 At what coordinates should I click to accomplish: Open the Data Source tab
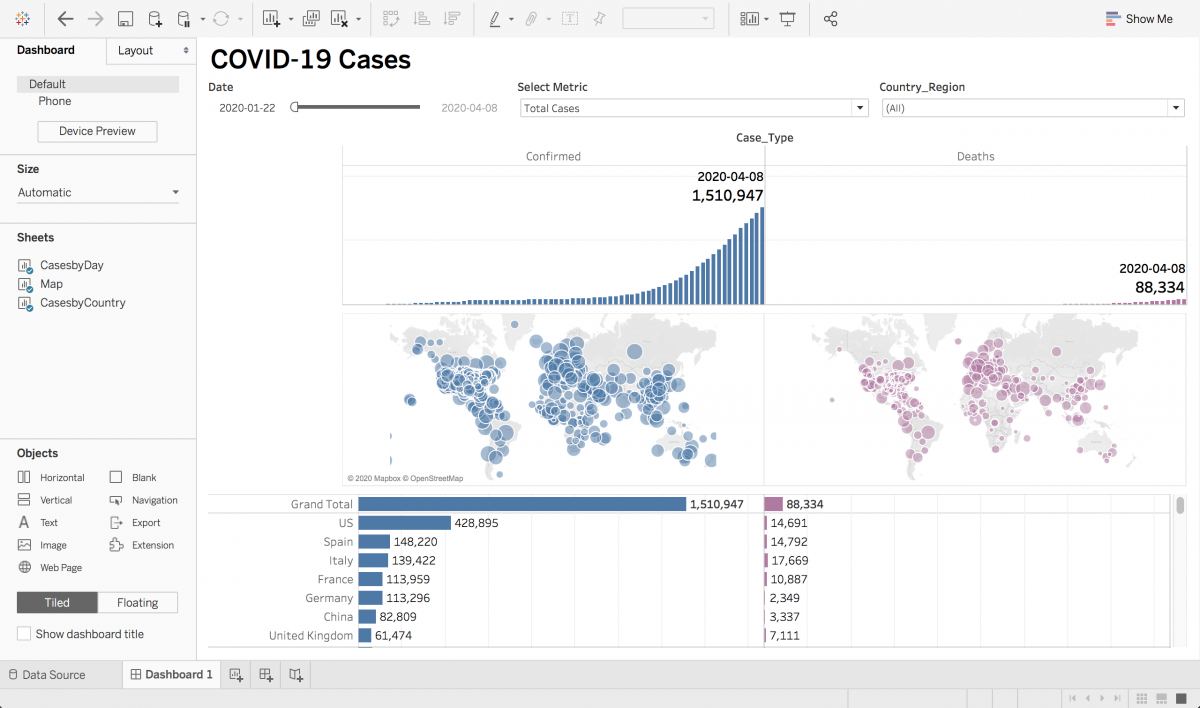pos(47,675)
